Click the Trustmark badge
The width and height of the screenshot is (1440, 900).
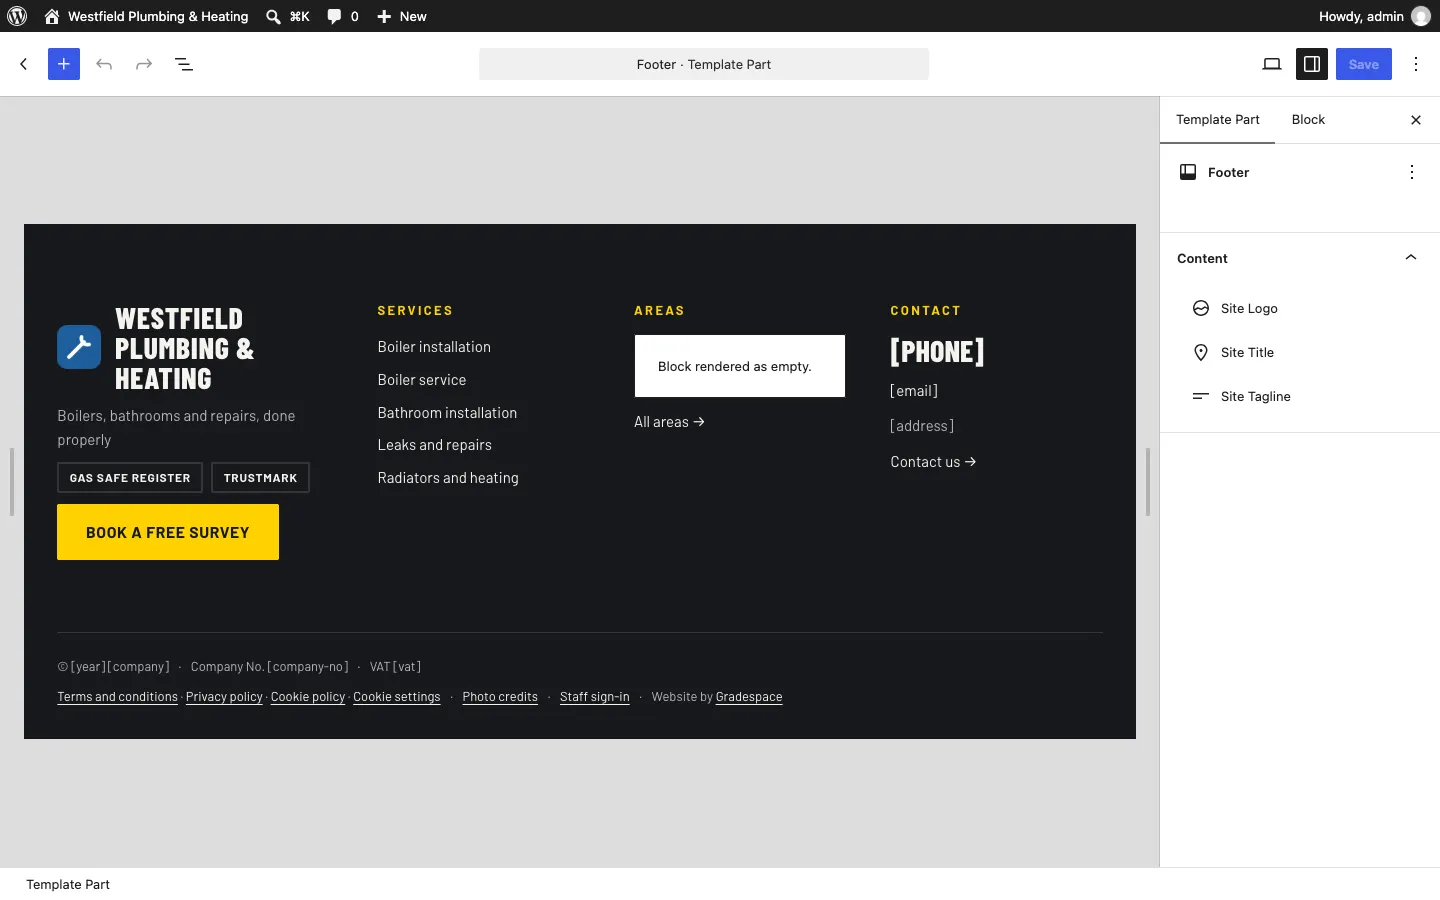click(260, 478)
